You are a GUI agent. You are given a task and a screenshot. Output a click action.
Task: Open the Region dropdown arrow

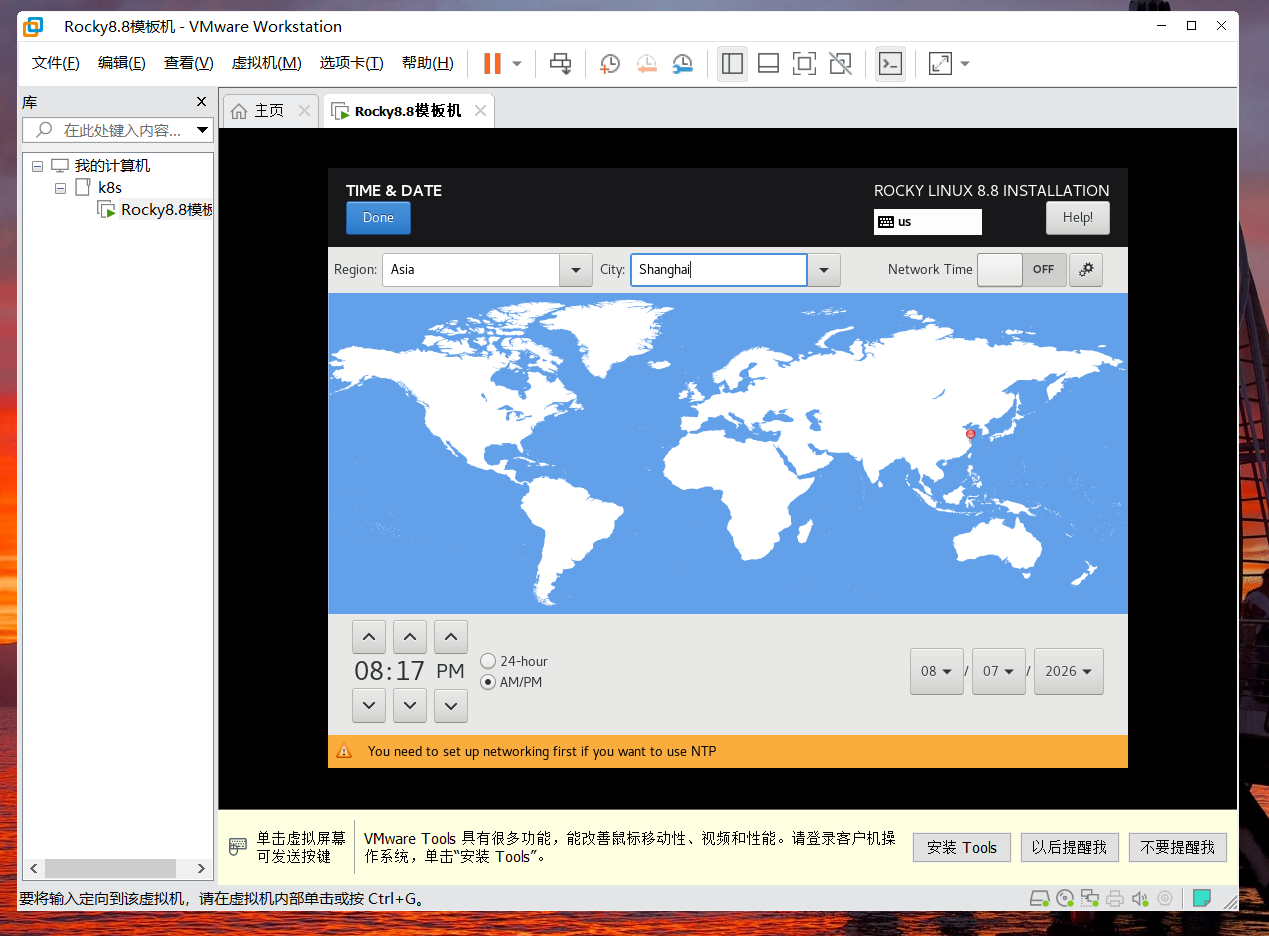576,270
